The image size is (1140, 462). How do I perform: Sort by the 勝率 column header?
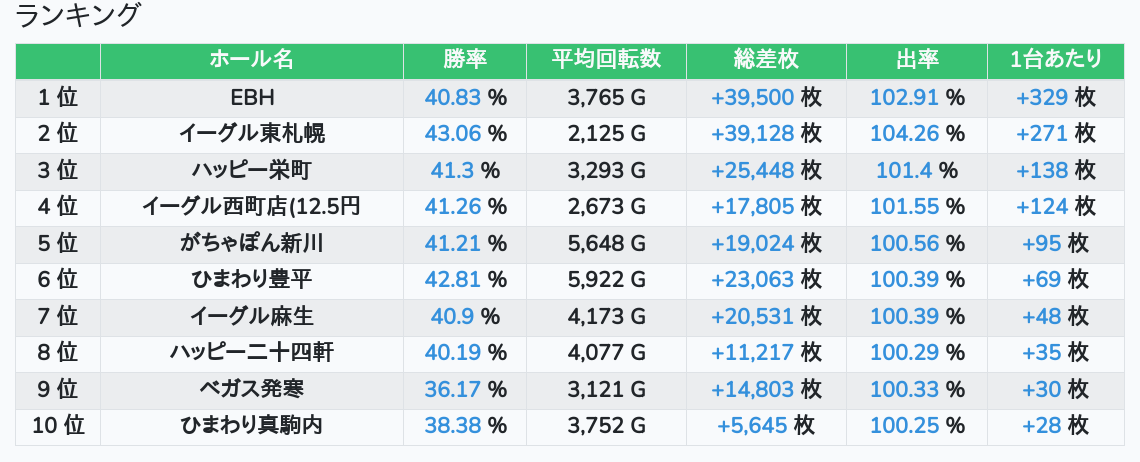(x=465, y=60)
